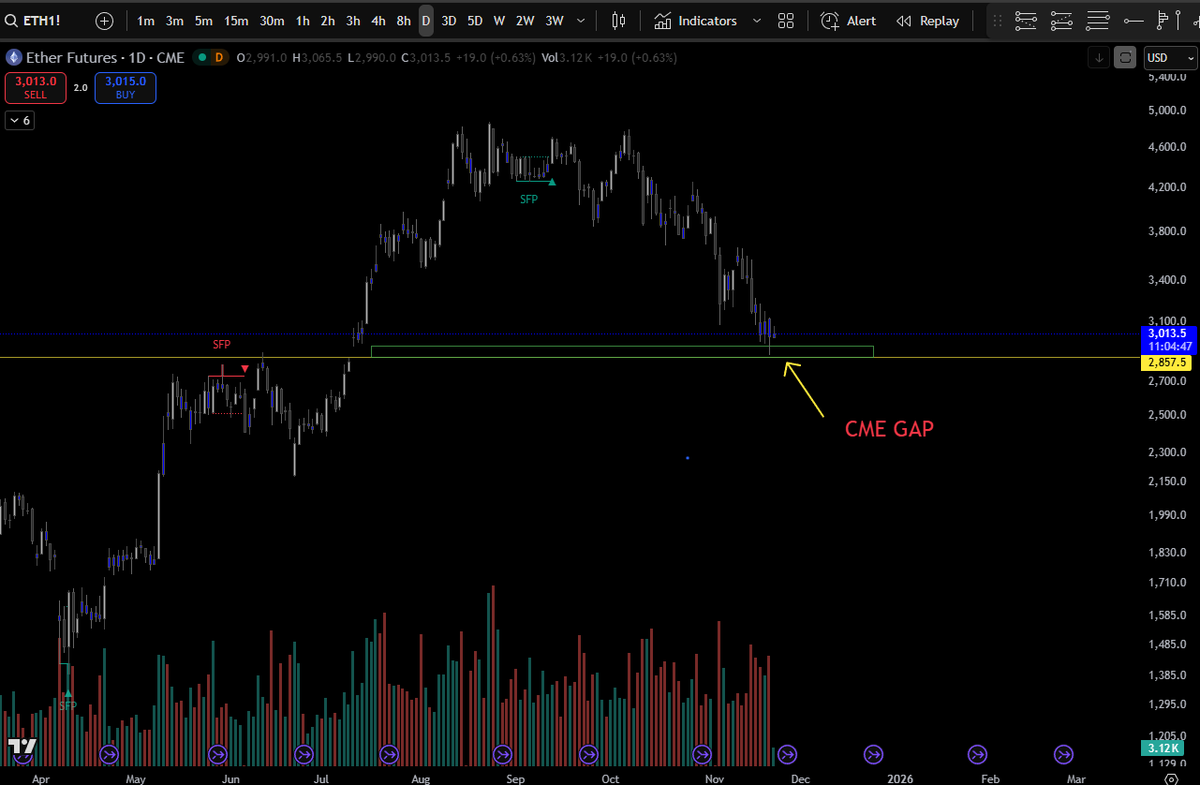Expand the collapsed indicators legend showing 6
The image size is (1200, 785).
(20, 120)
